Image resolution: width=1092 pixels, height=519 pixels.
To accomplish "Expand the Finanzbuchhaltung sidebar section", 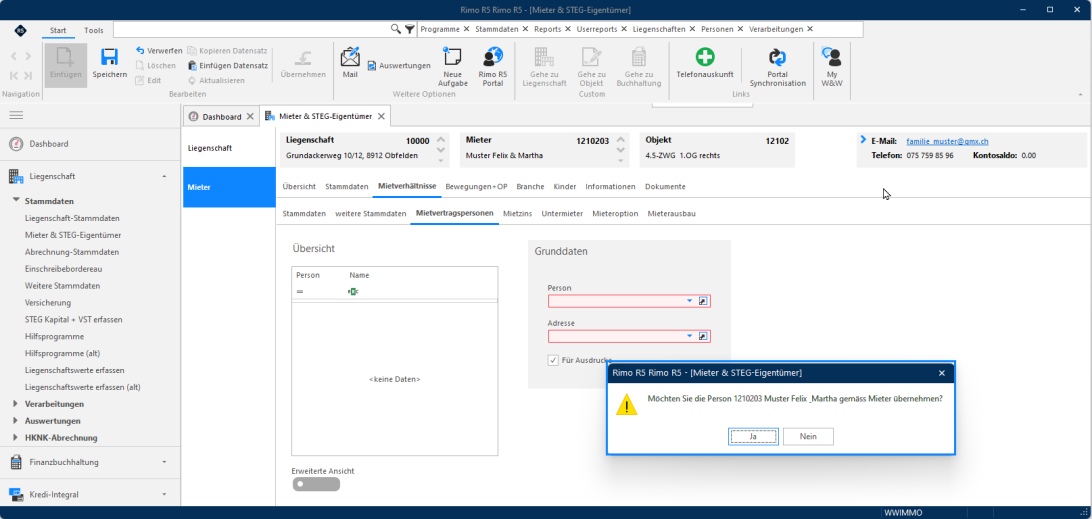I will (x=164, y=462).
